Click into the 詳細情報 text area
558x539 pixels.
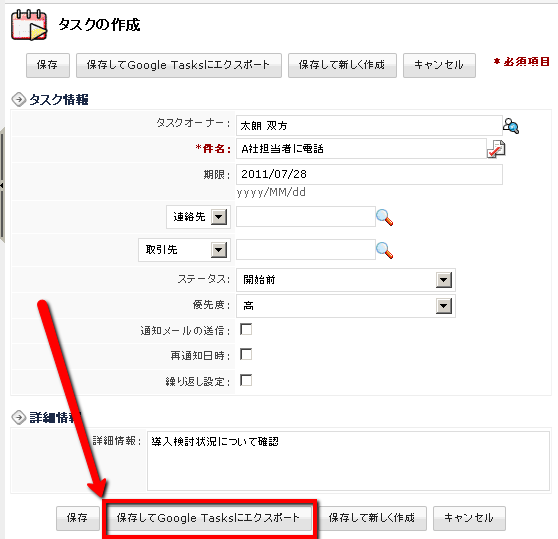point(348,461)
